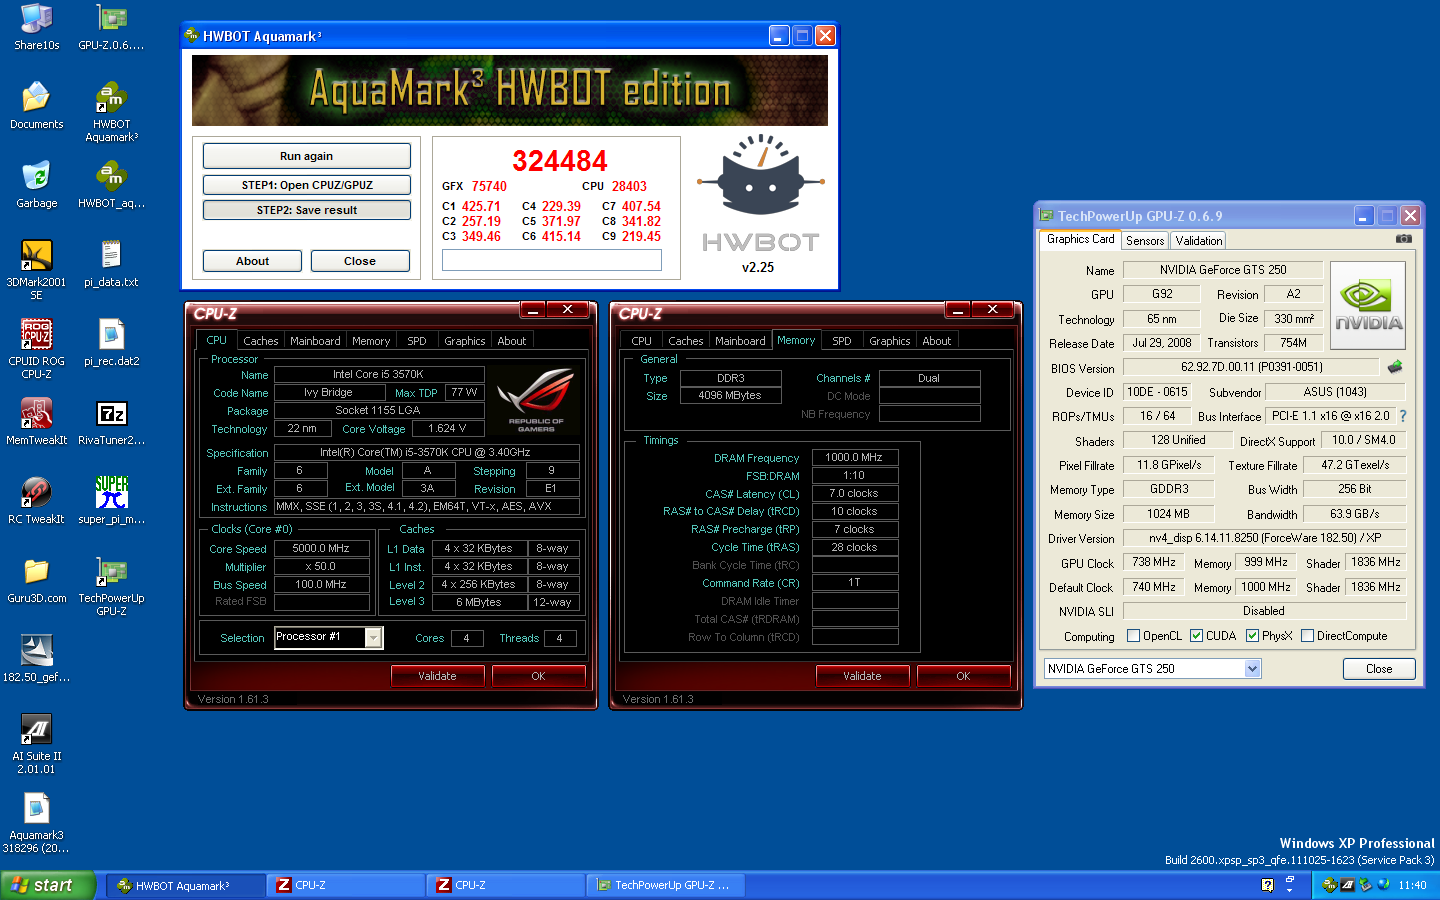Screen dimensions: 1440x900
Task: Open the About button in Aquamark
Action: [x=252, y=261]
